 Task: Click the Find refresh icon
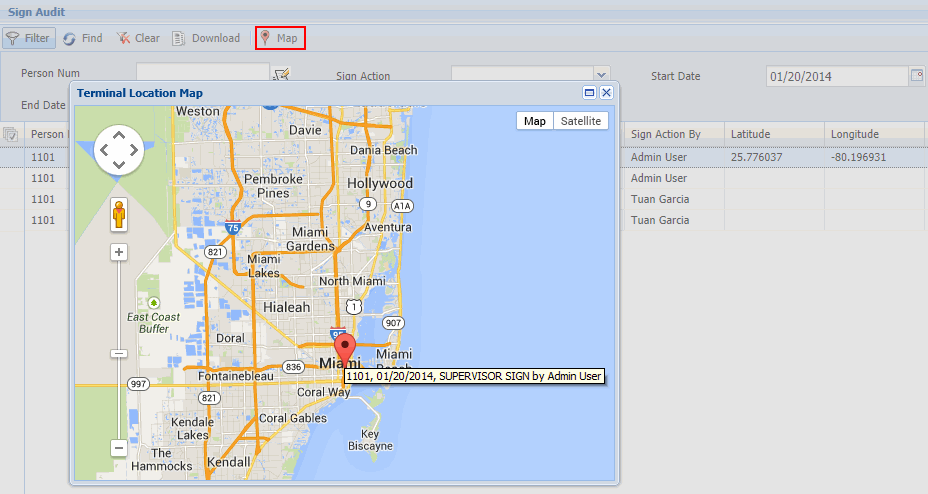coord(69,38)
